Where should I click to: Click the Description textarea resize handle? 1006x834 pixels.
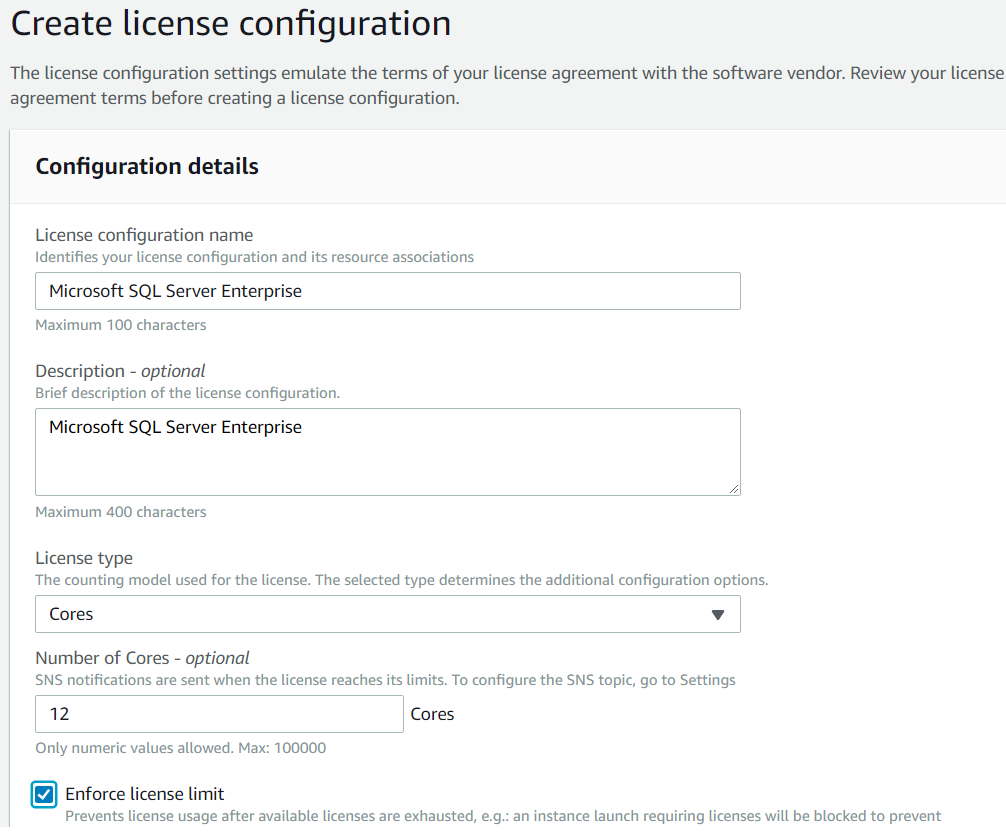[x=734, y=488]
